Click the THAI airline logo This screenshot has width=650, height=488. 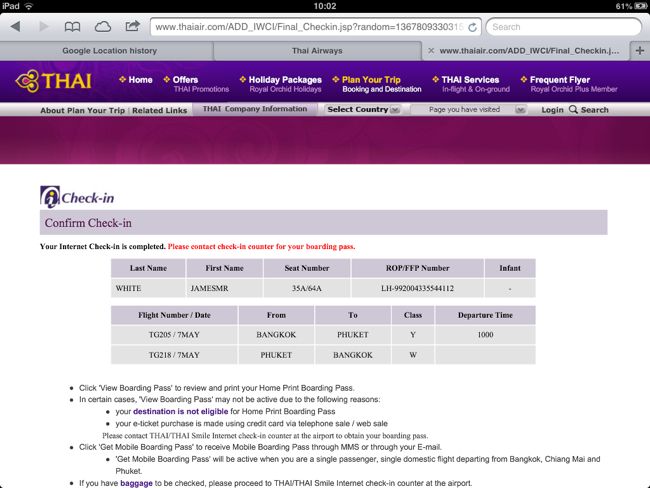pos(53,80)
